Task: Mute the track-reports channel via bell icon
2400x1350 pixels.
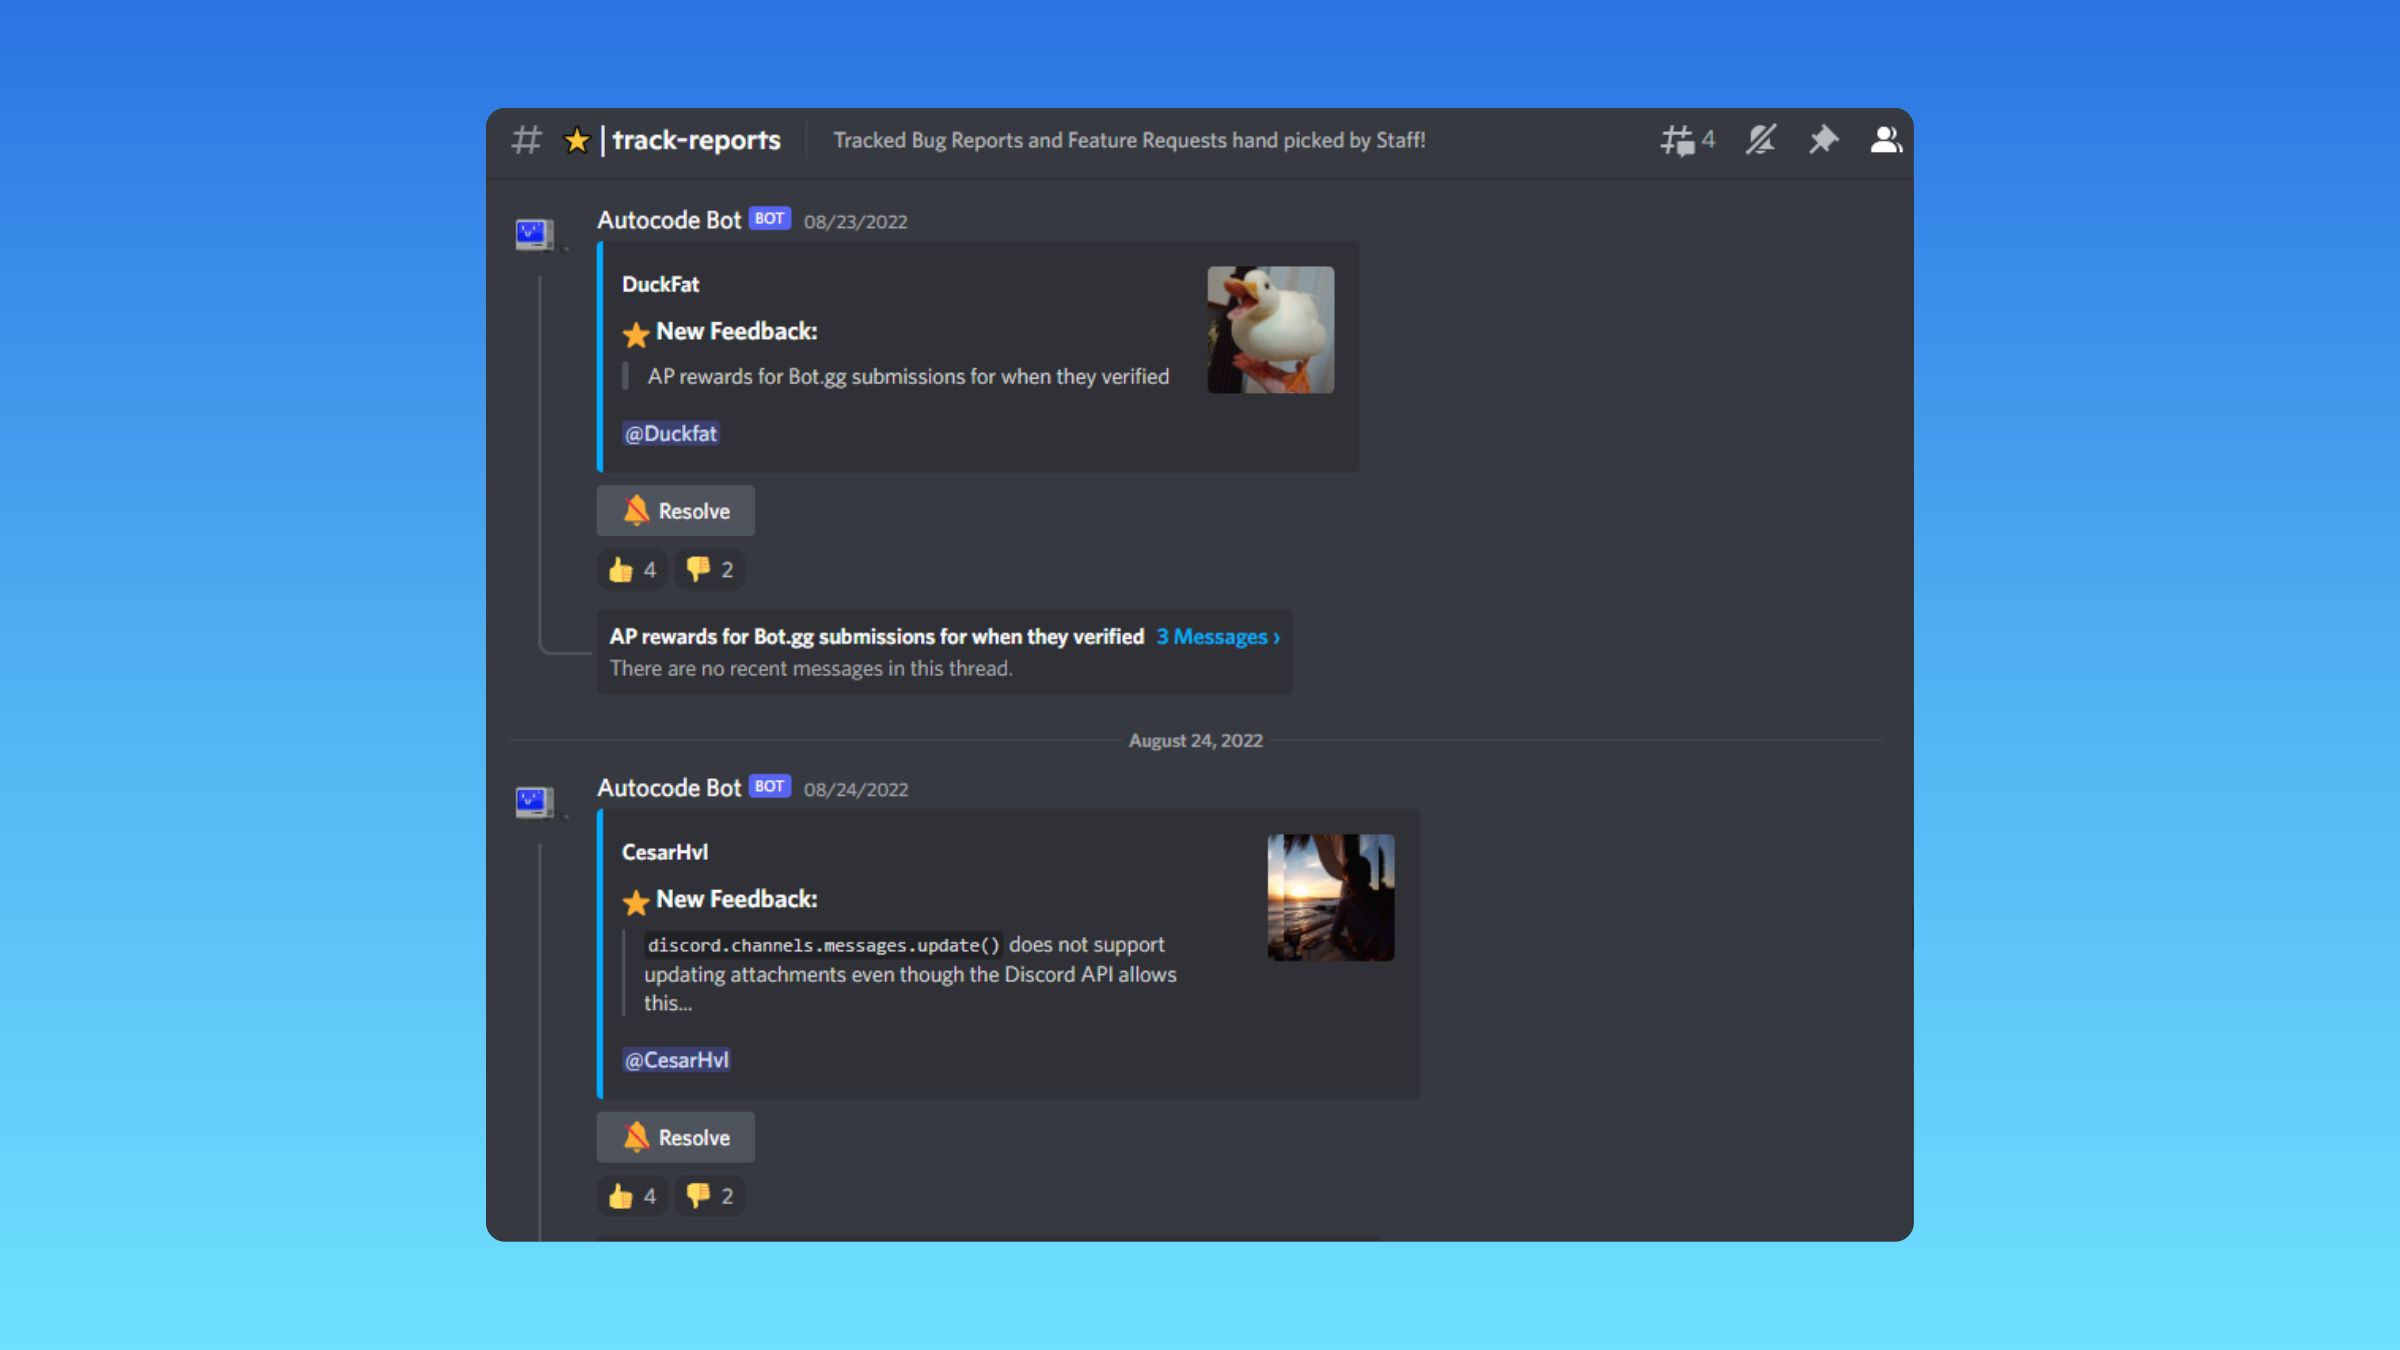Action: [x=1759, y=140]
